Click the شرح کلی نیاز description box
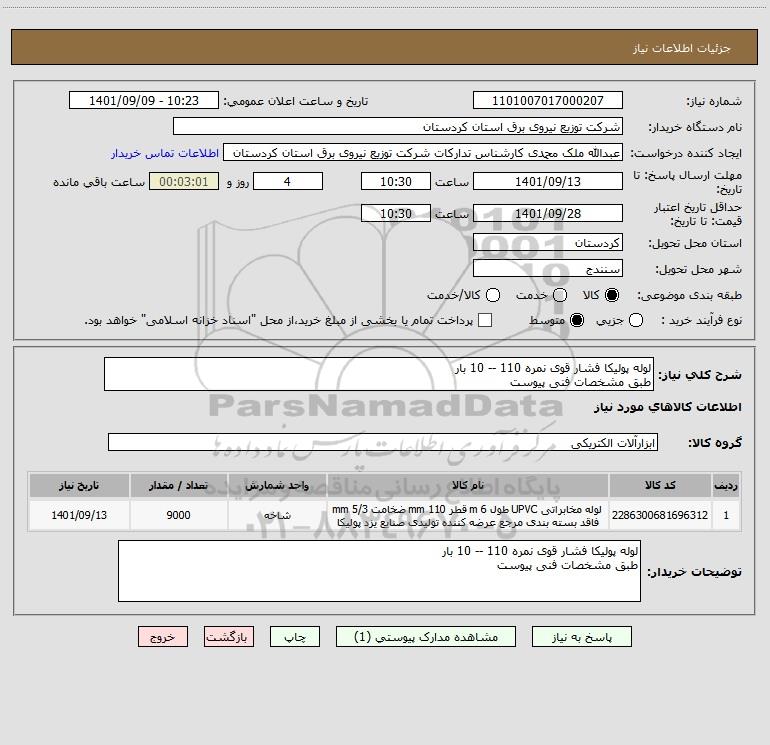Screen dimensions: 770x745 click(379, 374)
